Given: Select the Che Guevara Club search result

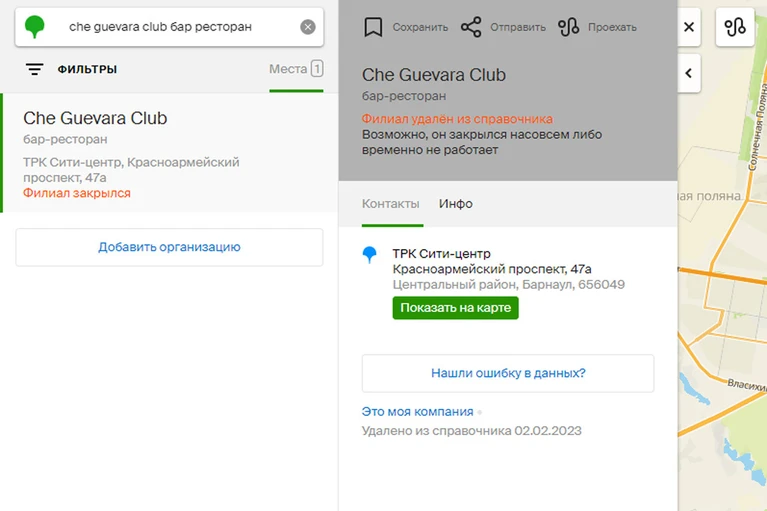Looking at the screenshot, I should (169, 153).
